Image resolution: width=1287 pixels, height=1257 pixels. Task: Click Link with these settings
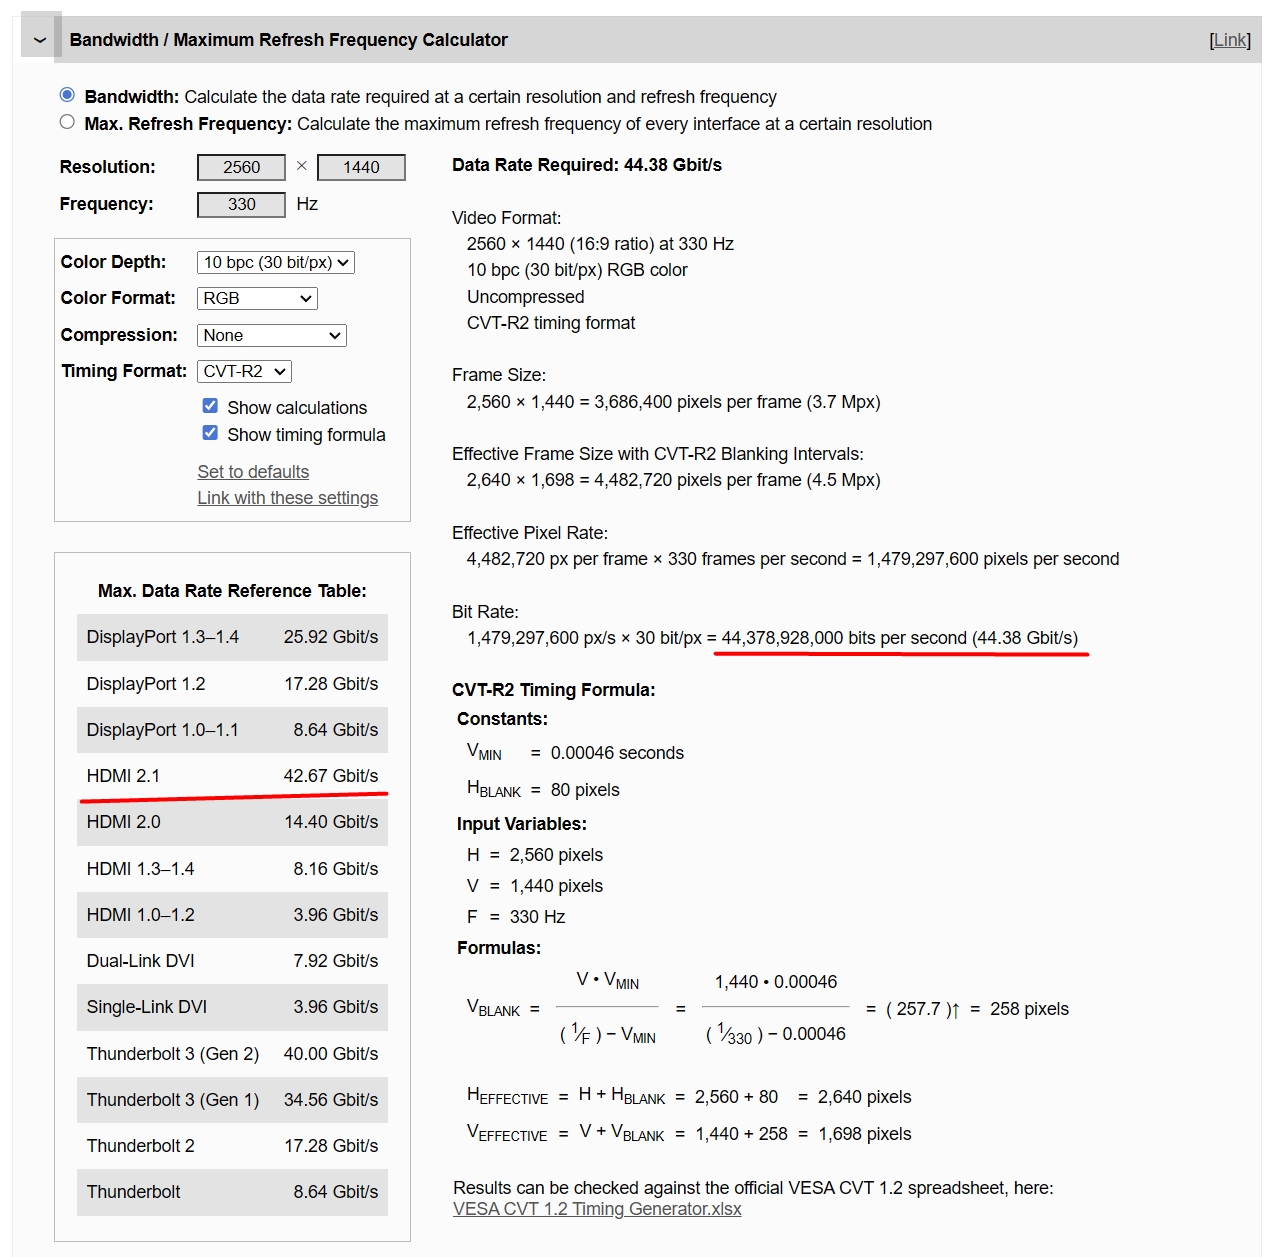(x=287, y=497)
